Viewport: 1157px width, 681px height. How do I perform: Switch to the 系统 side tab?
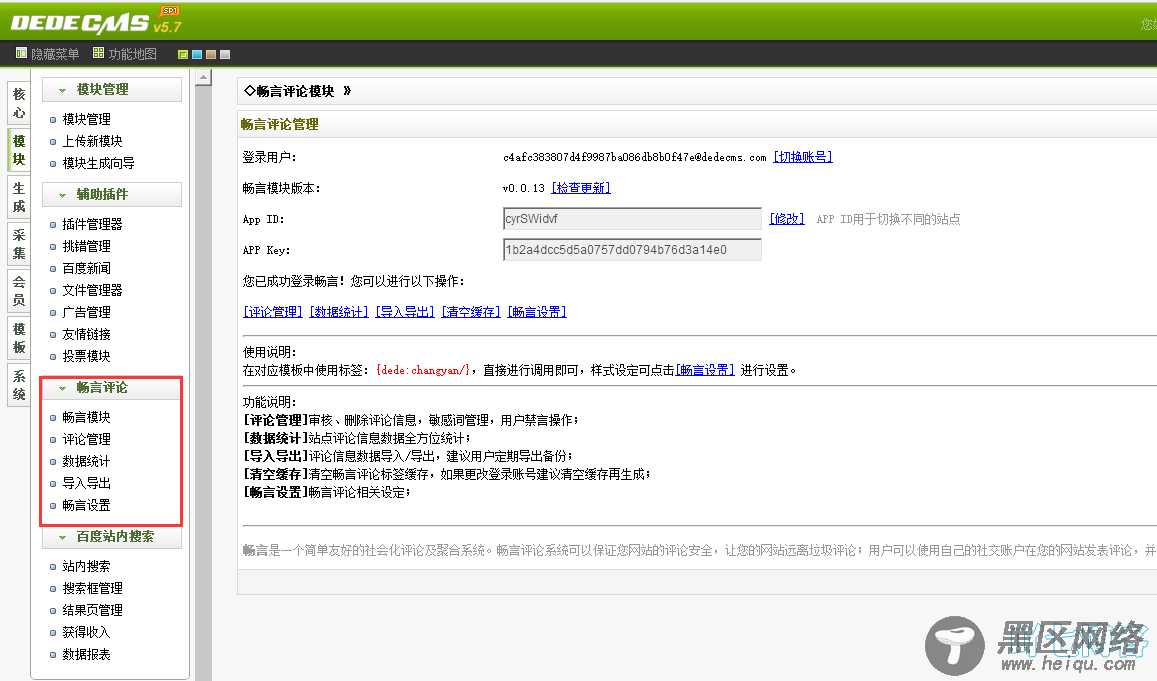(x=19, y=385)
